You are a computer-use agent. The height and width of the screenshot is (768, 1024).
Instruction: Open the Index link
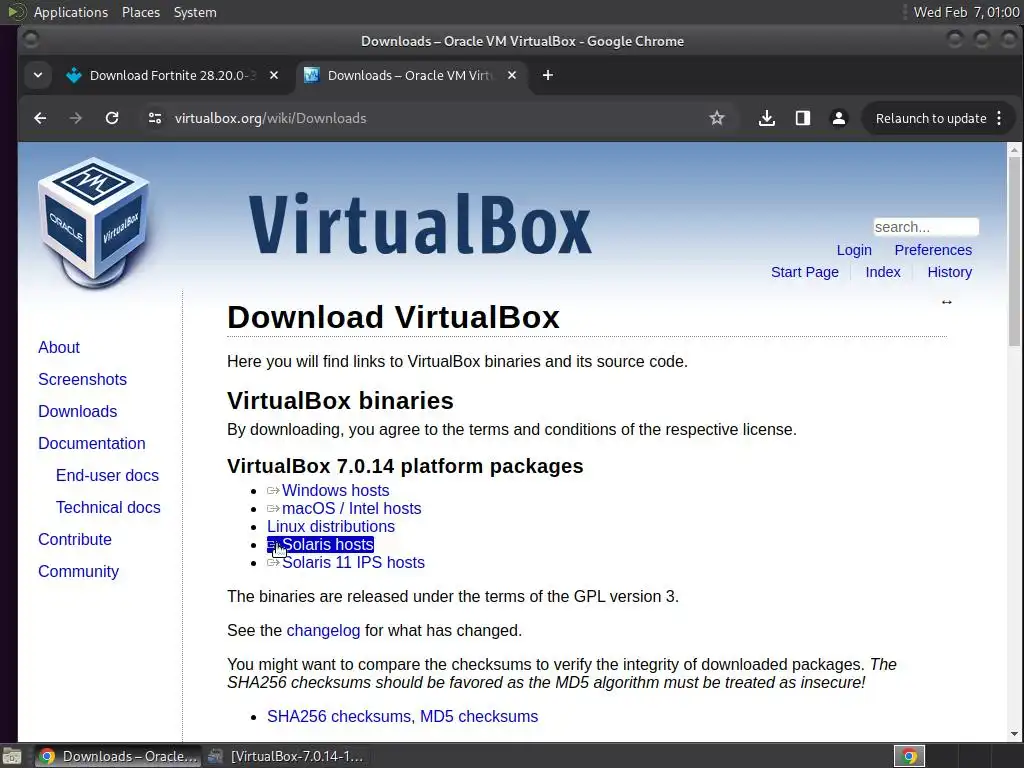883,272
